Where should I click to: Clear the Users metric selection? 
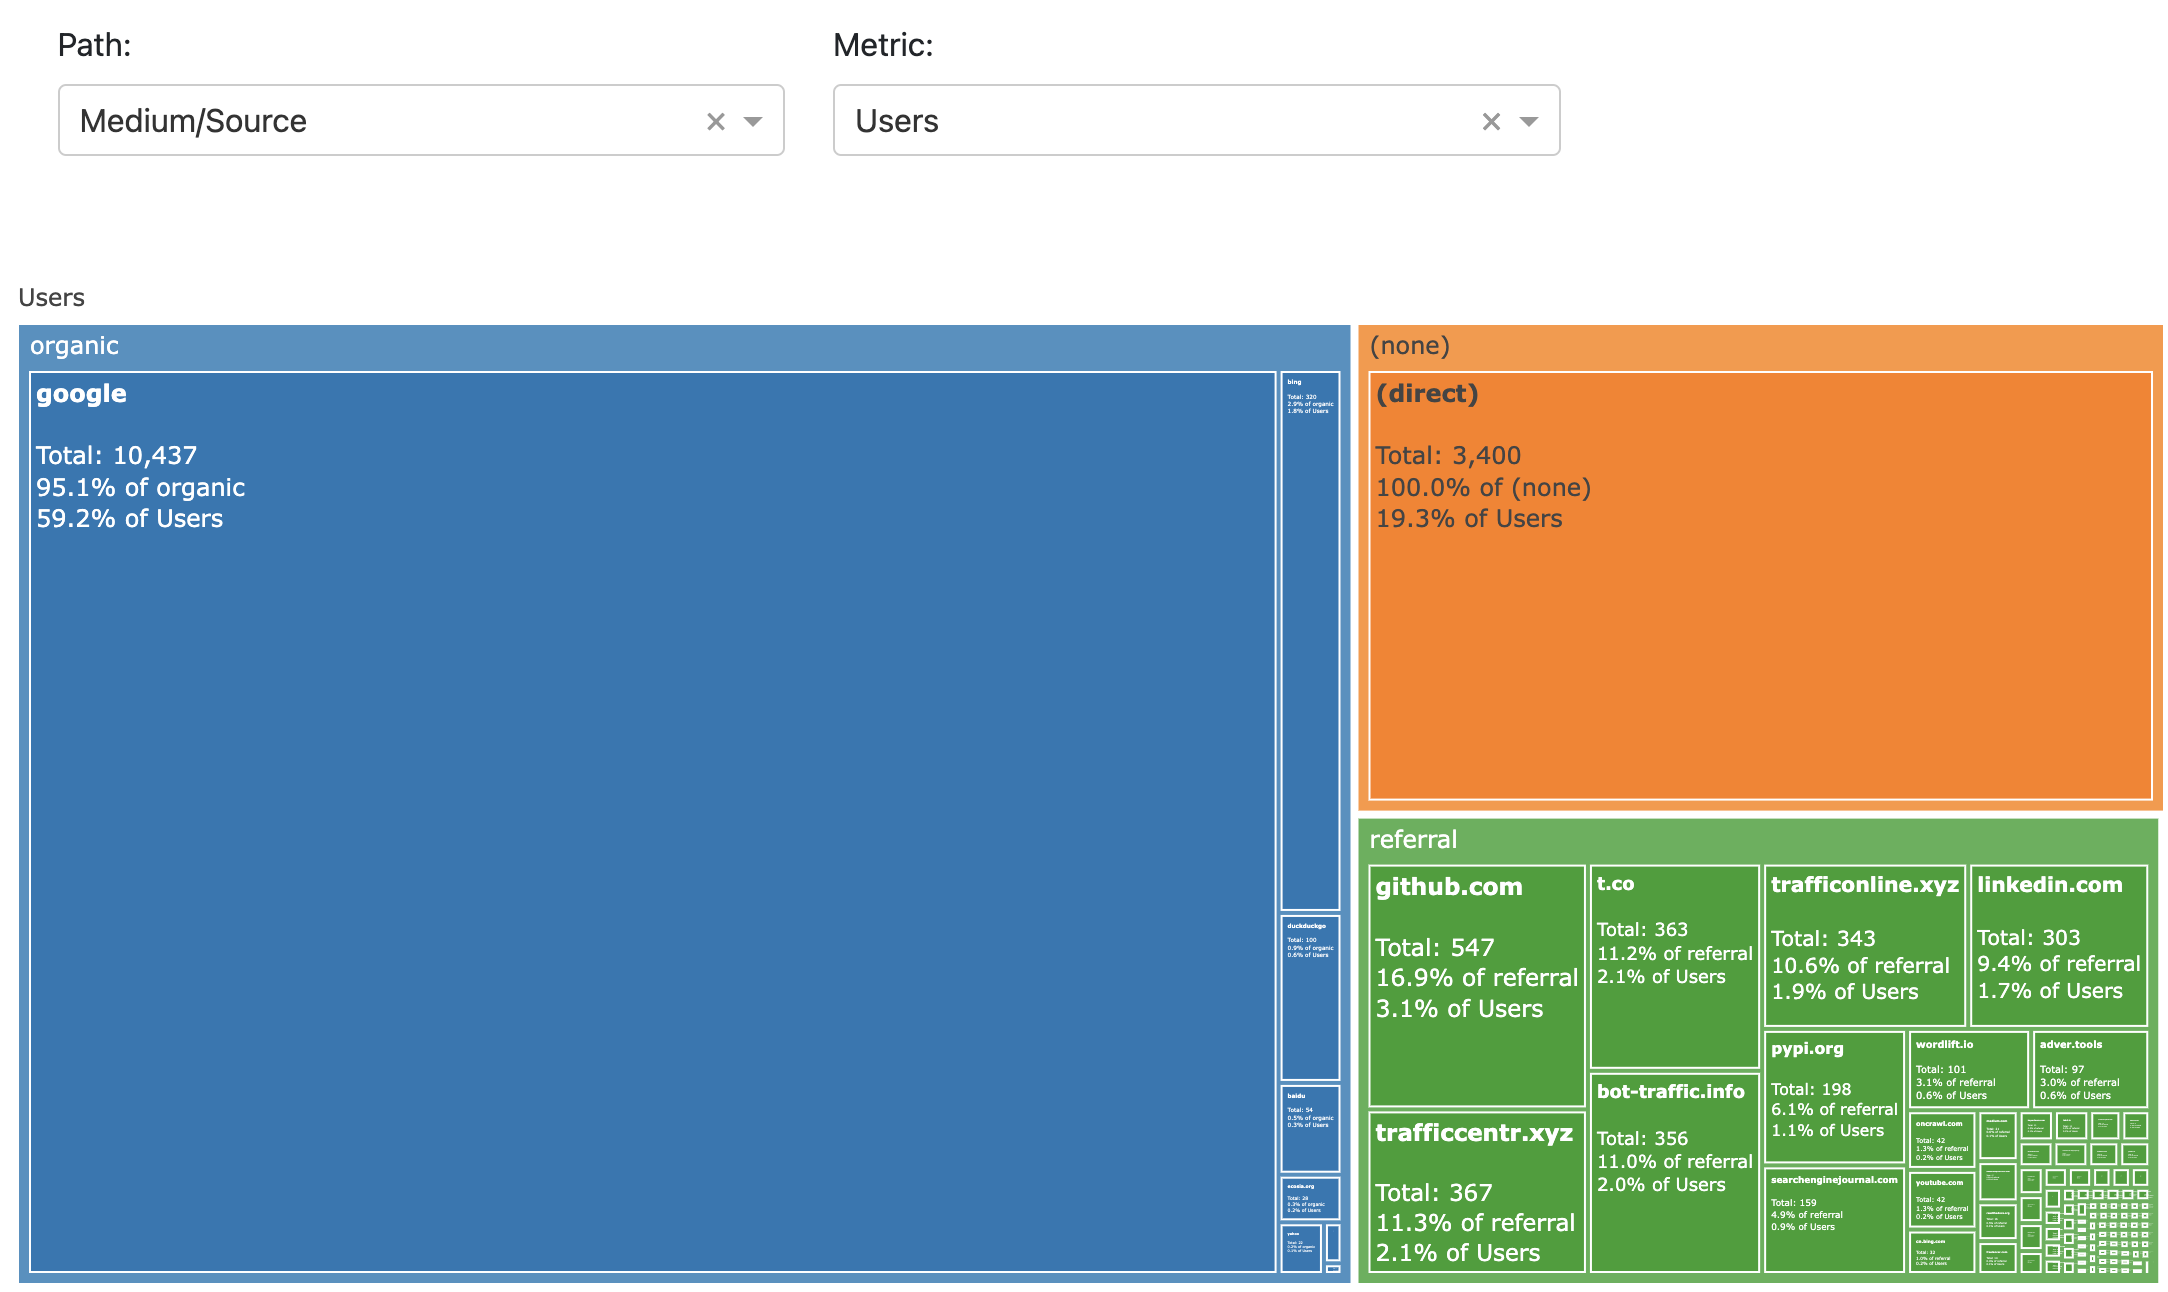pyautogui.click(x=1490, y=122)
